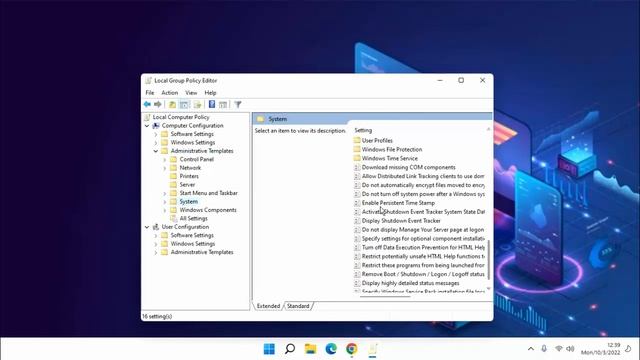The width and height of the screenshot is (640, 360).
Task: Show hidden icons via the tray chevron
Action: [531, 349]
